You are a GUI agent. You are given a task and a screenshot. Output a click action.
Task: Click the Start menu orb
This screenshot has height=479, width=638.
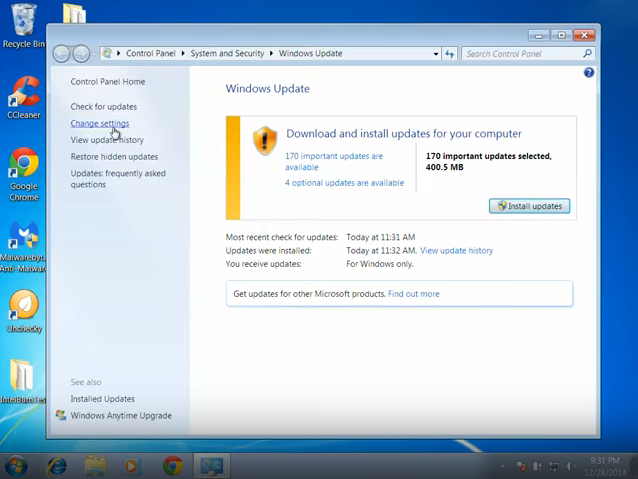pyautogui.click(x=17, y=466)
